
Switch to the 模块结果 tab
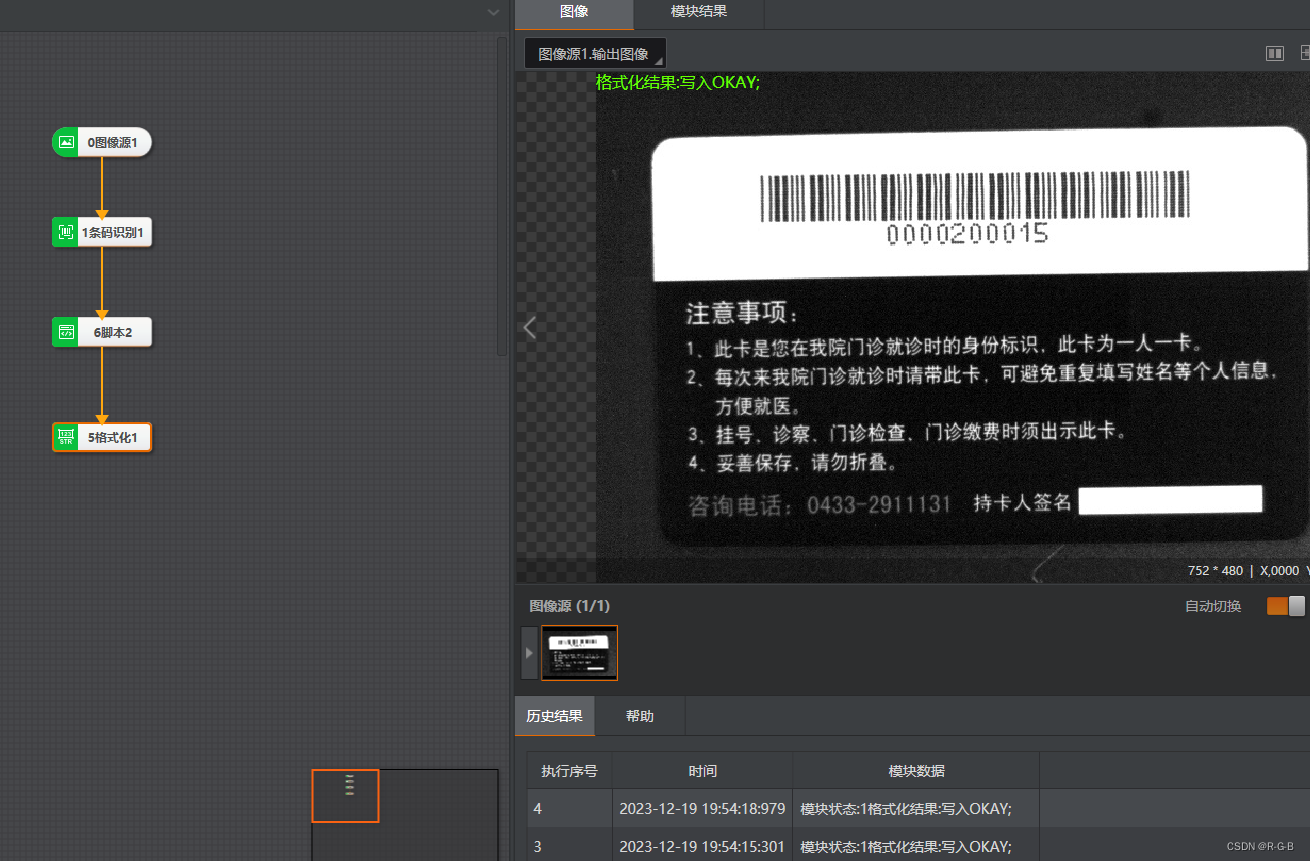699,12
